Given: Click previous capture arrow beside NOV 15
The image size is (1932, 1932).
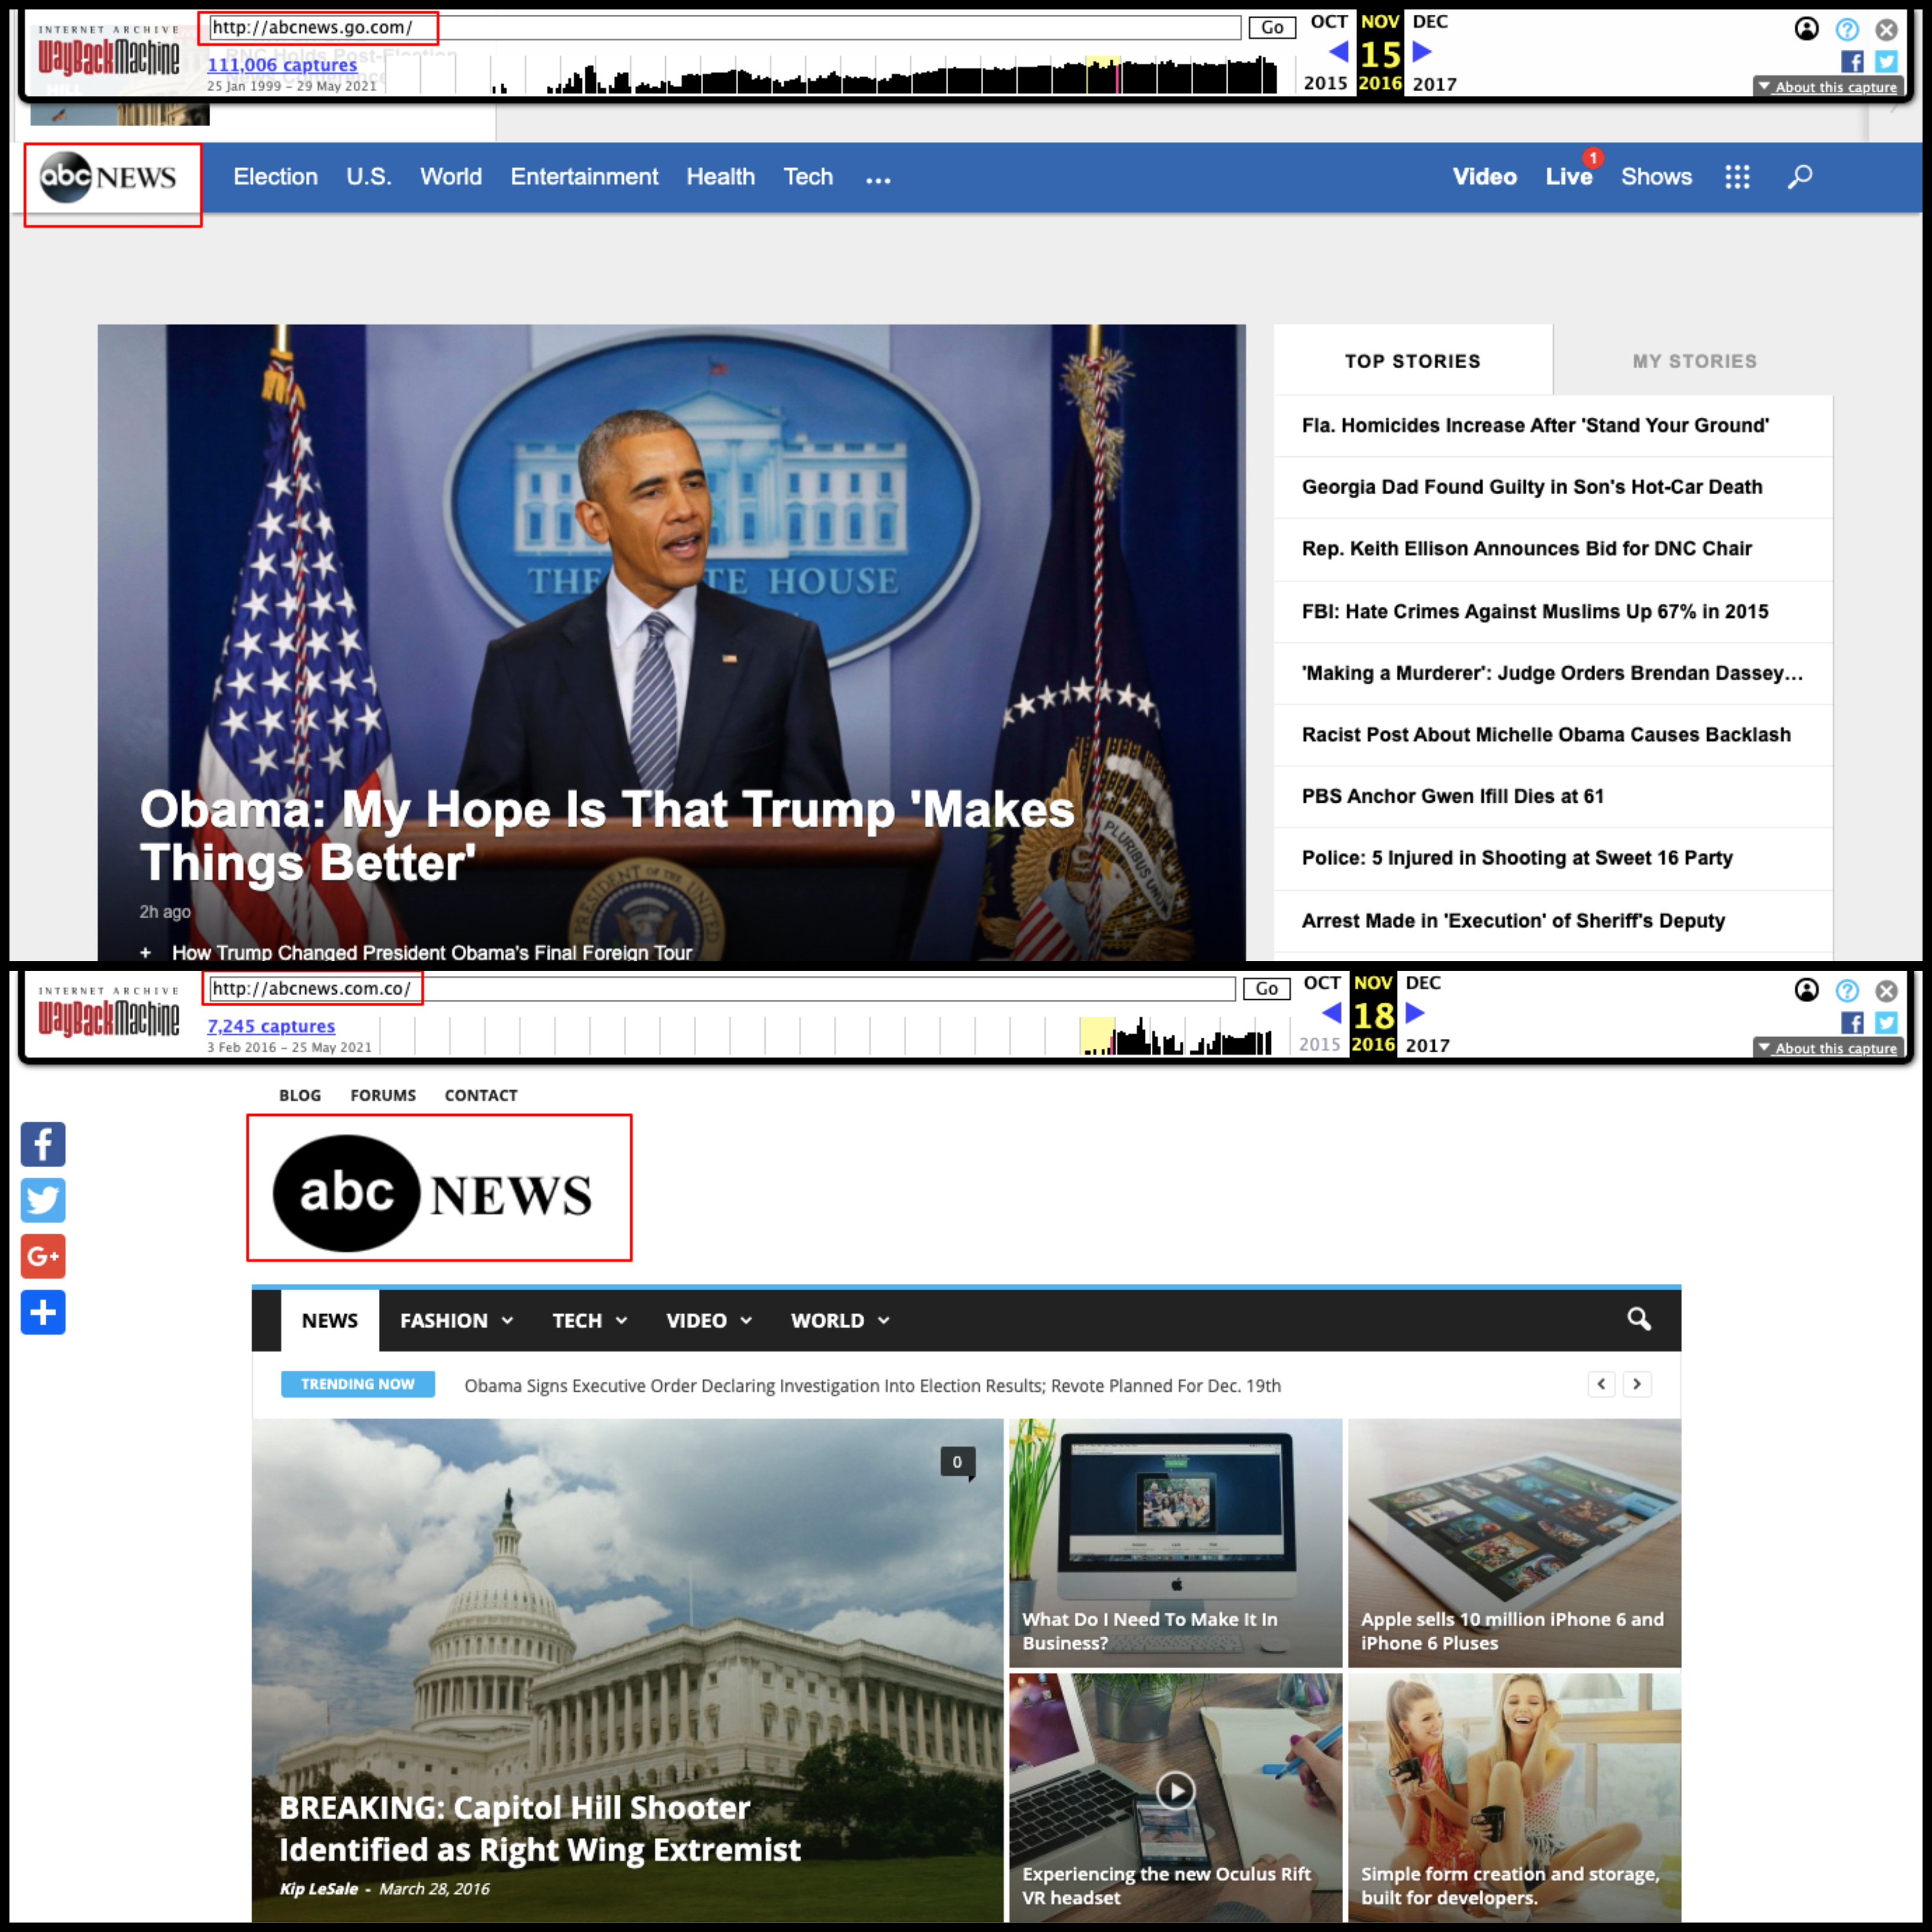Looking at the screenshot, I should tap(1338, 51).
